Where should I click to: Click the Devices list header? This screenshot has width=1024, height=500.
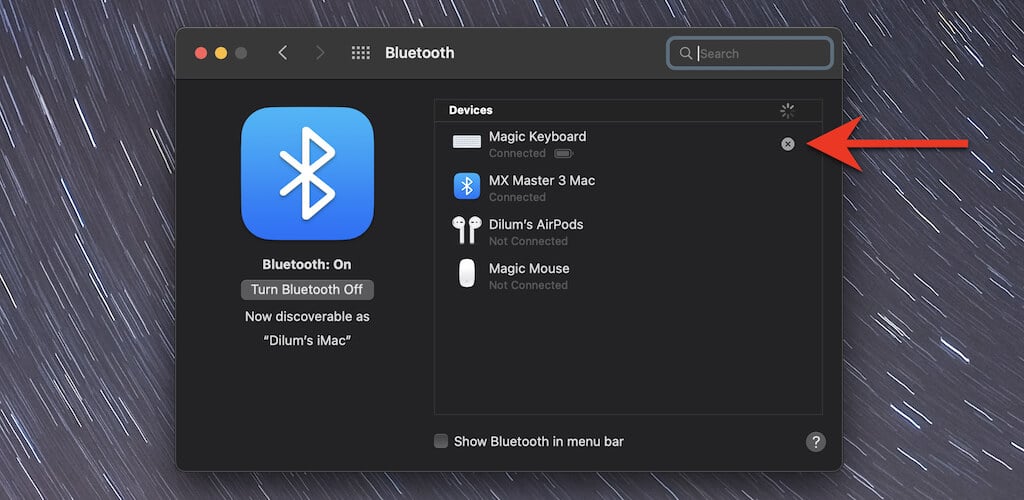coord(628,110)
